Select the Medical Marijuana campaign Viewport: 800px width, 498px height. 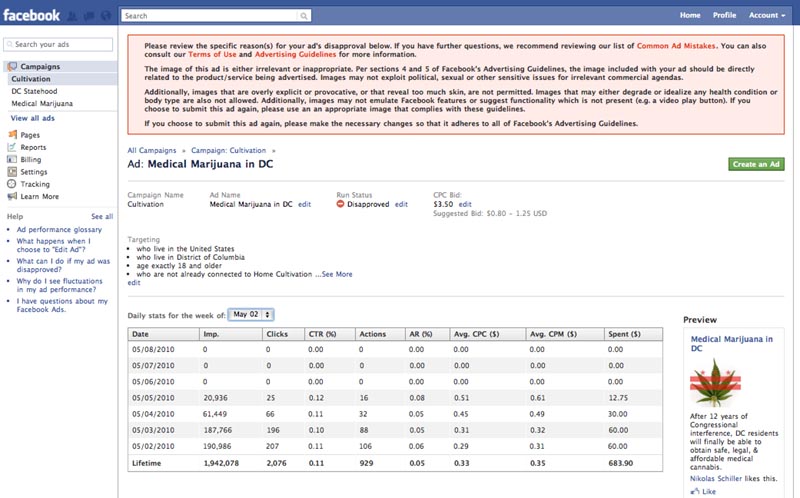point(42,104)
